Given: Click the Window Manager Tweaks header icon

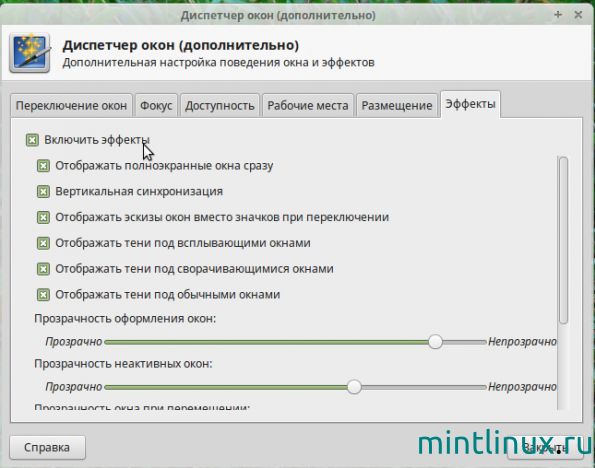Looking at the screenshot, I should [x=30, y=53].
